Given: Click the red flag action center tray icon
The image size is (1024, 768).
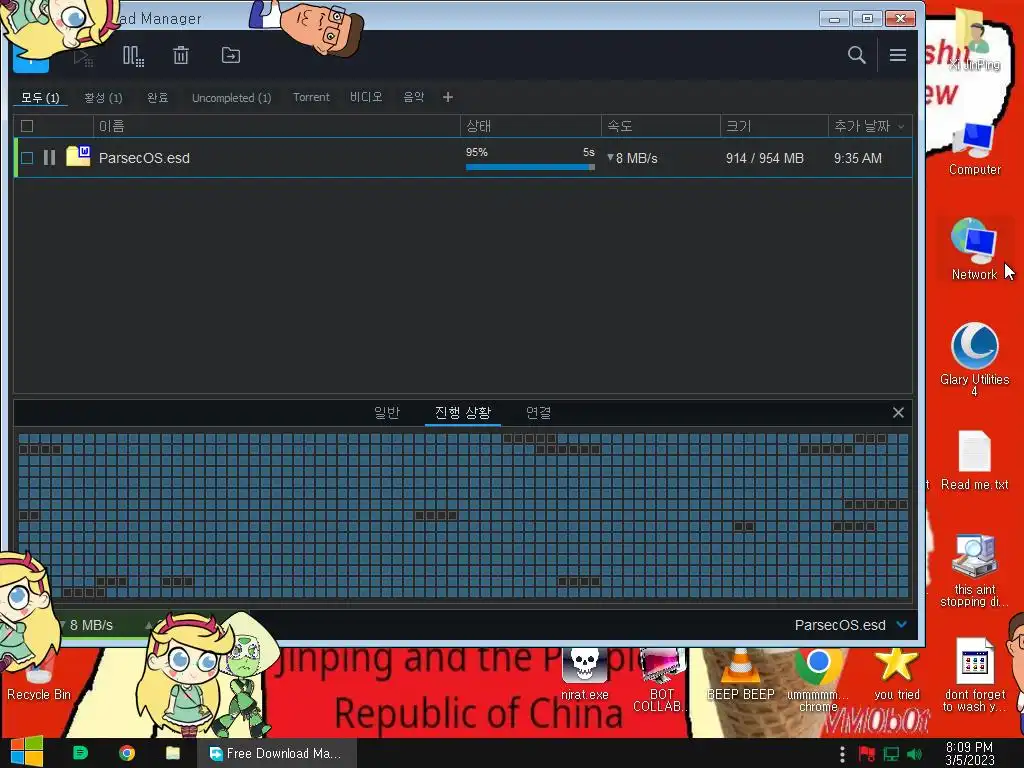Looking at the screenshot, I should point(867,754).
